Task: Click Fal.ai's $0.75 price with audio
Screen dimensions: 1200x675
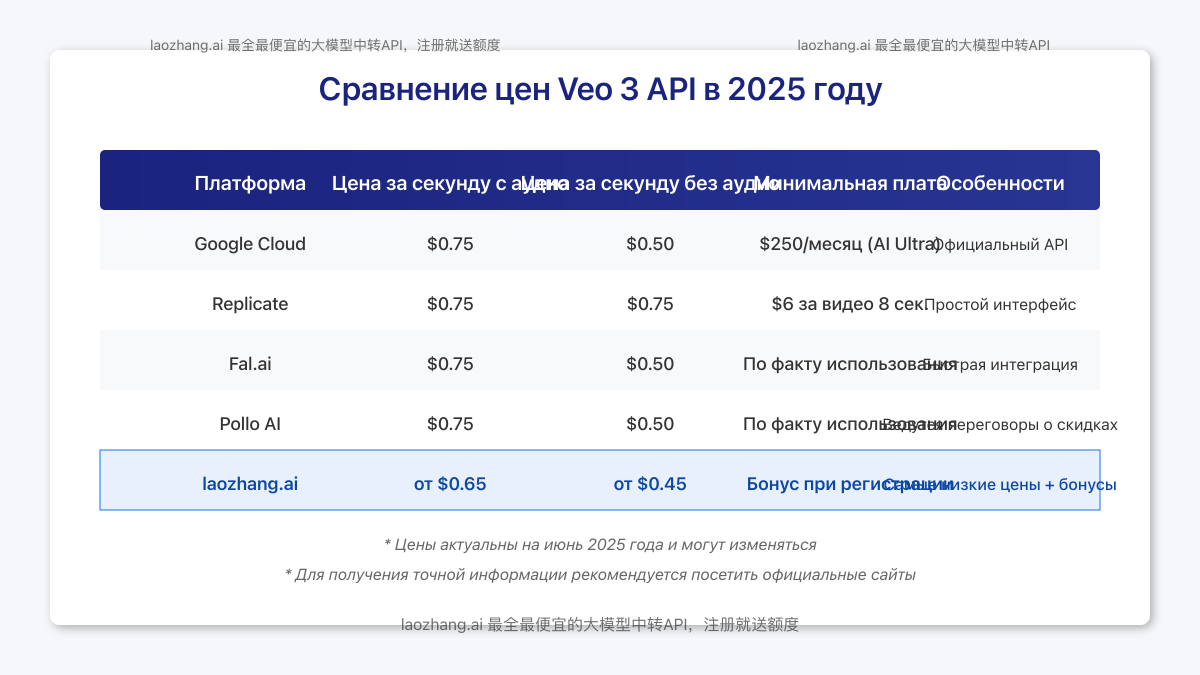Action: (450, 364)
